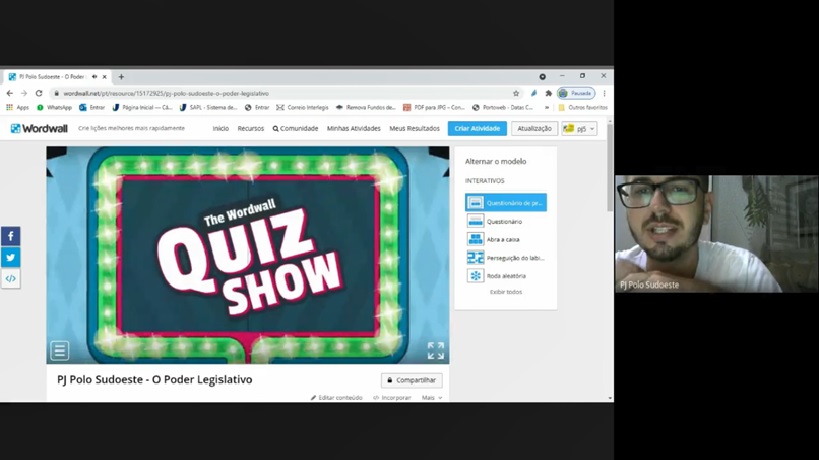Select the Roda aleatória template
Image resolution: width=819 pixels, height=460 pixels.
(x=505, y=276)
